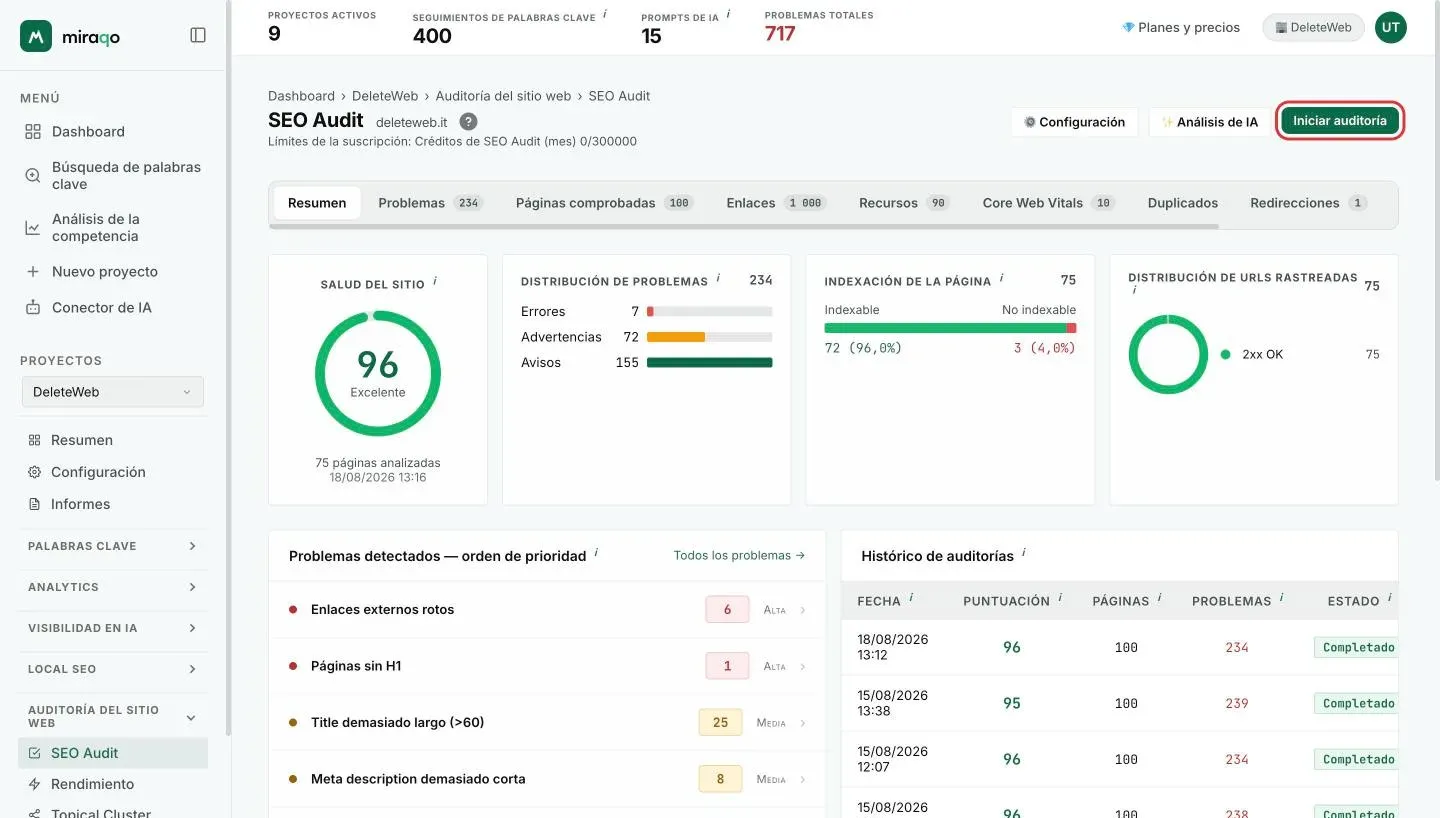Click info icon beside Histórico de auditorías

pos(1023,553)
